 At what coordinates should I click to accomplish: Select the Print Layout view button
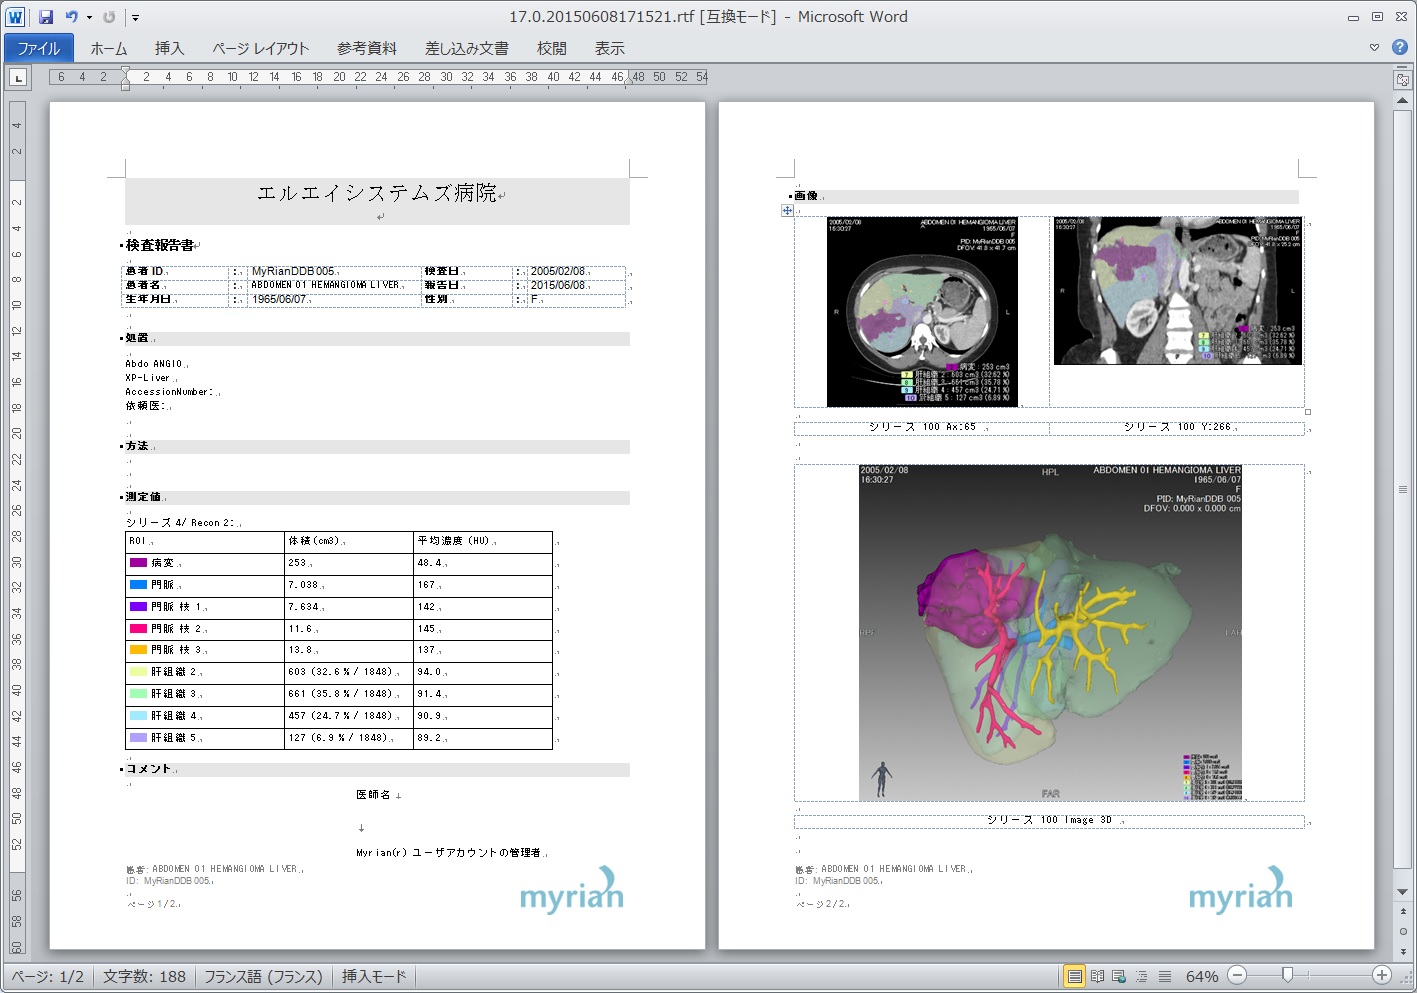point(1074,976)
